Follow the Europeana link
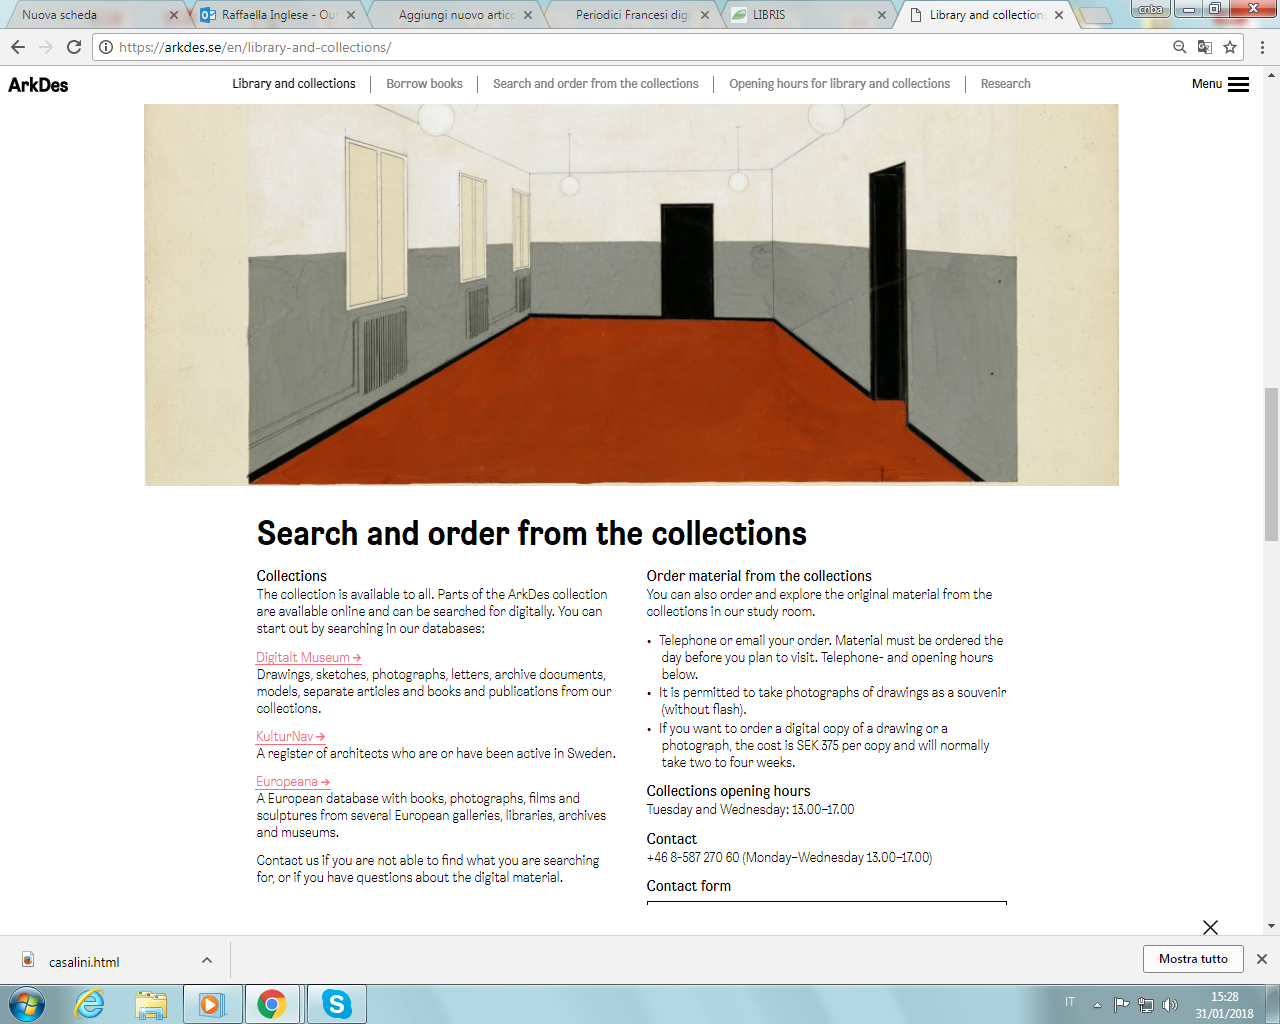 pos(293,781)
